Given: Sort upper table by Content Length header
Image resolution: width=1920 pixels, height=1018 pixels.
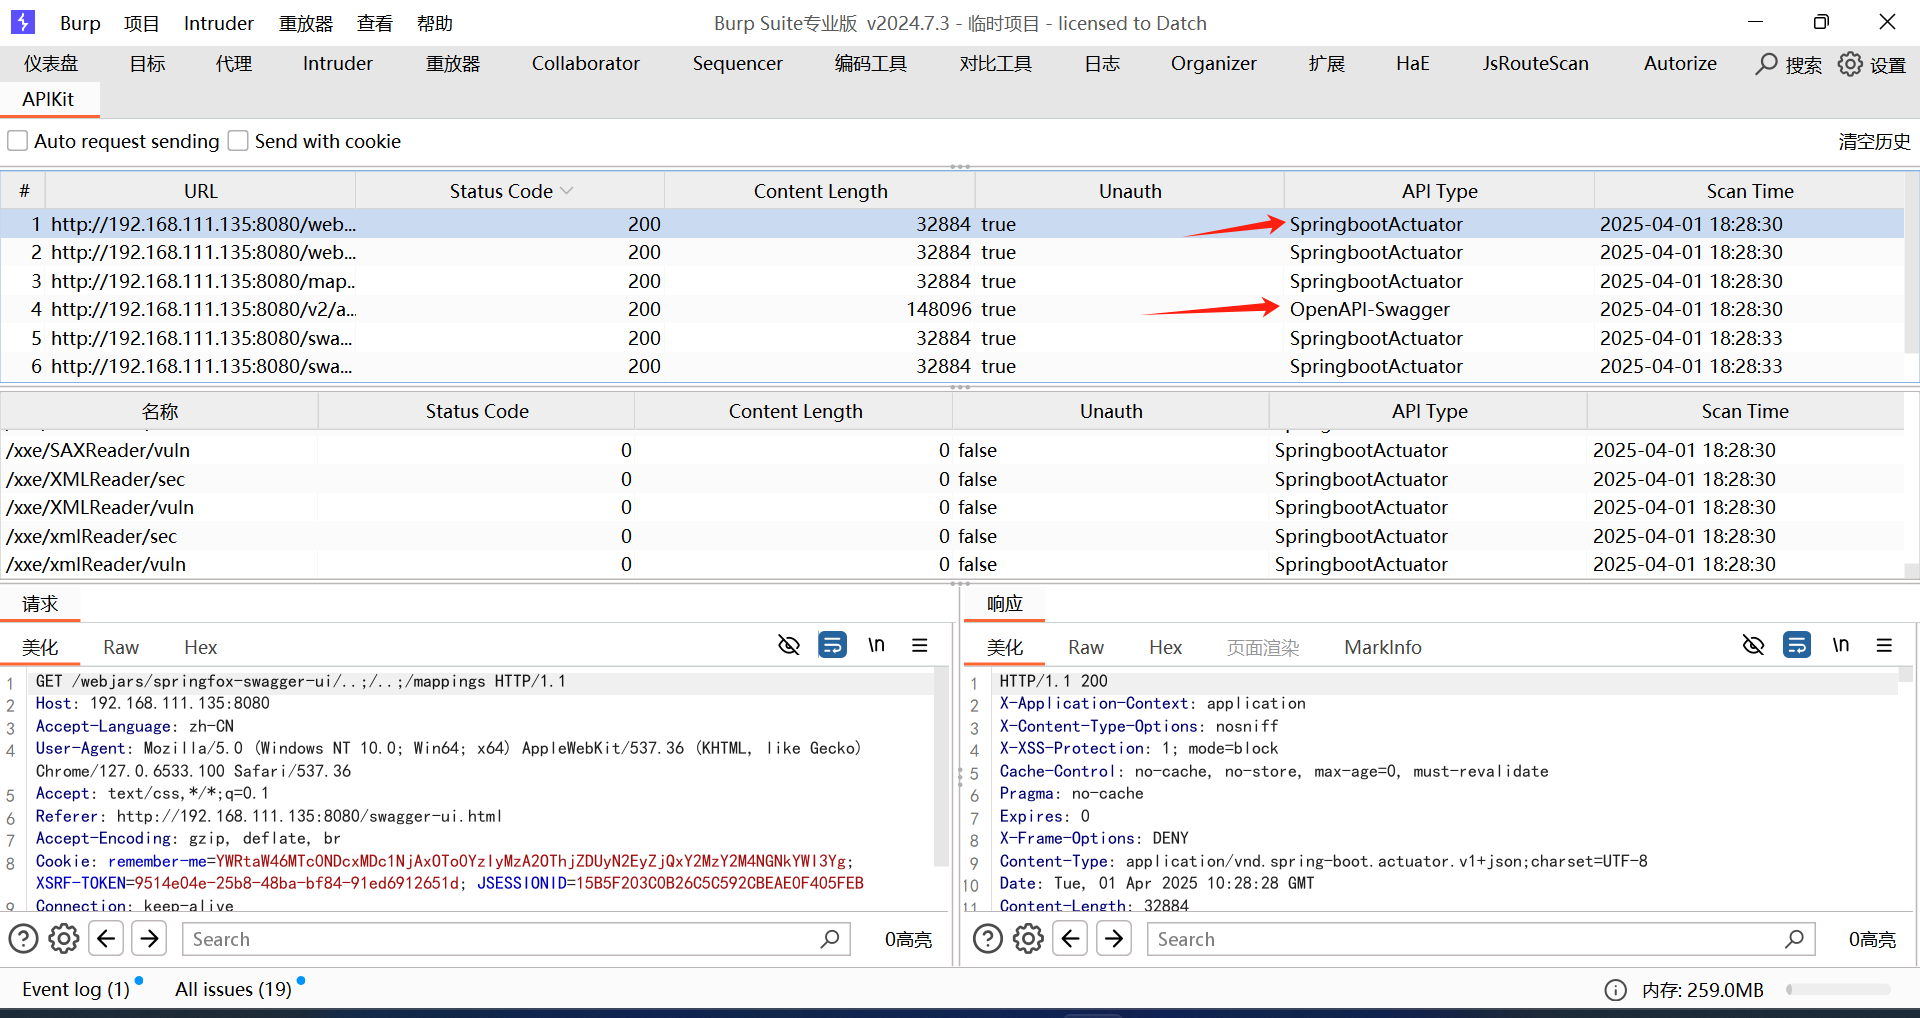Looking at the screenshot, I should click(x=820, y=191).
